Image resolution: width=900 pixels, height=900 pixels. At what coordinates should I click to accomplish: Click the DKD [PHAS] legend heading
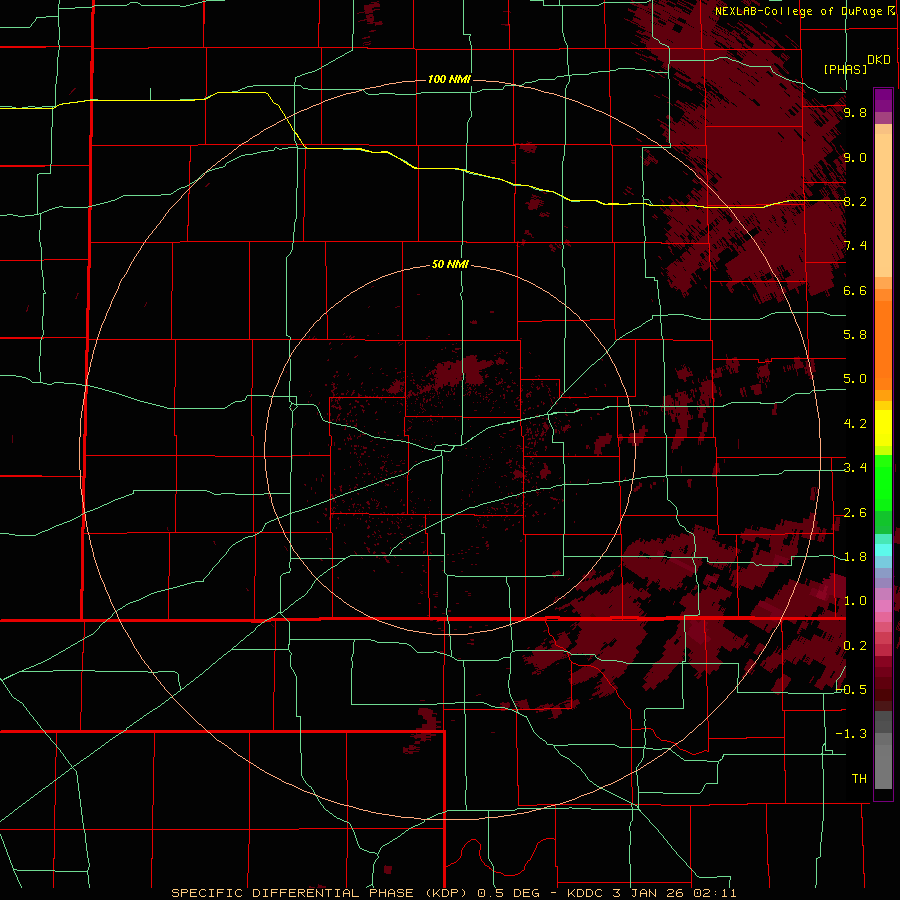857,64
